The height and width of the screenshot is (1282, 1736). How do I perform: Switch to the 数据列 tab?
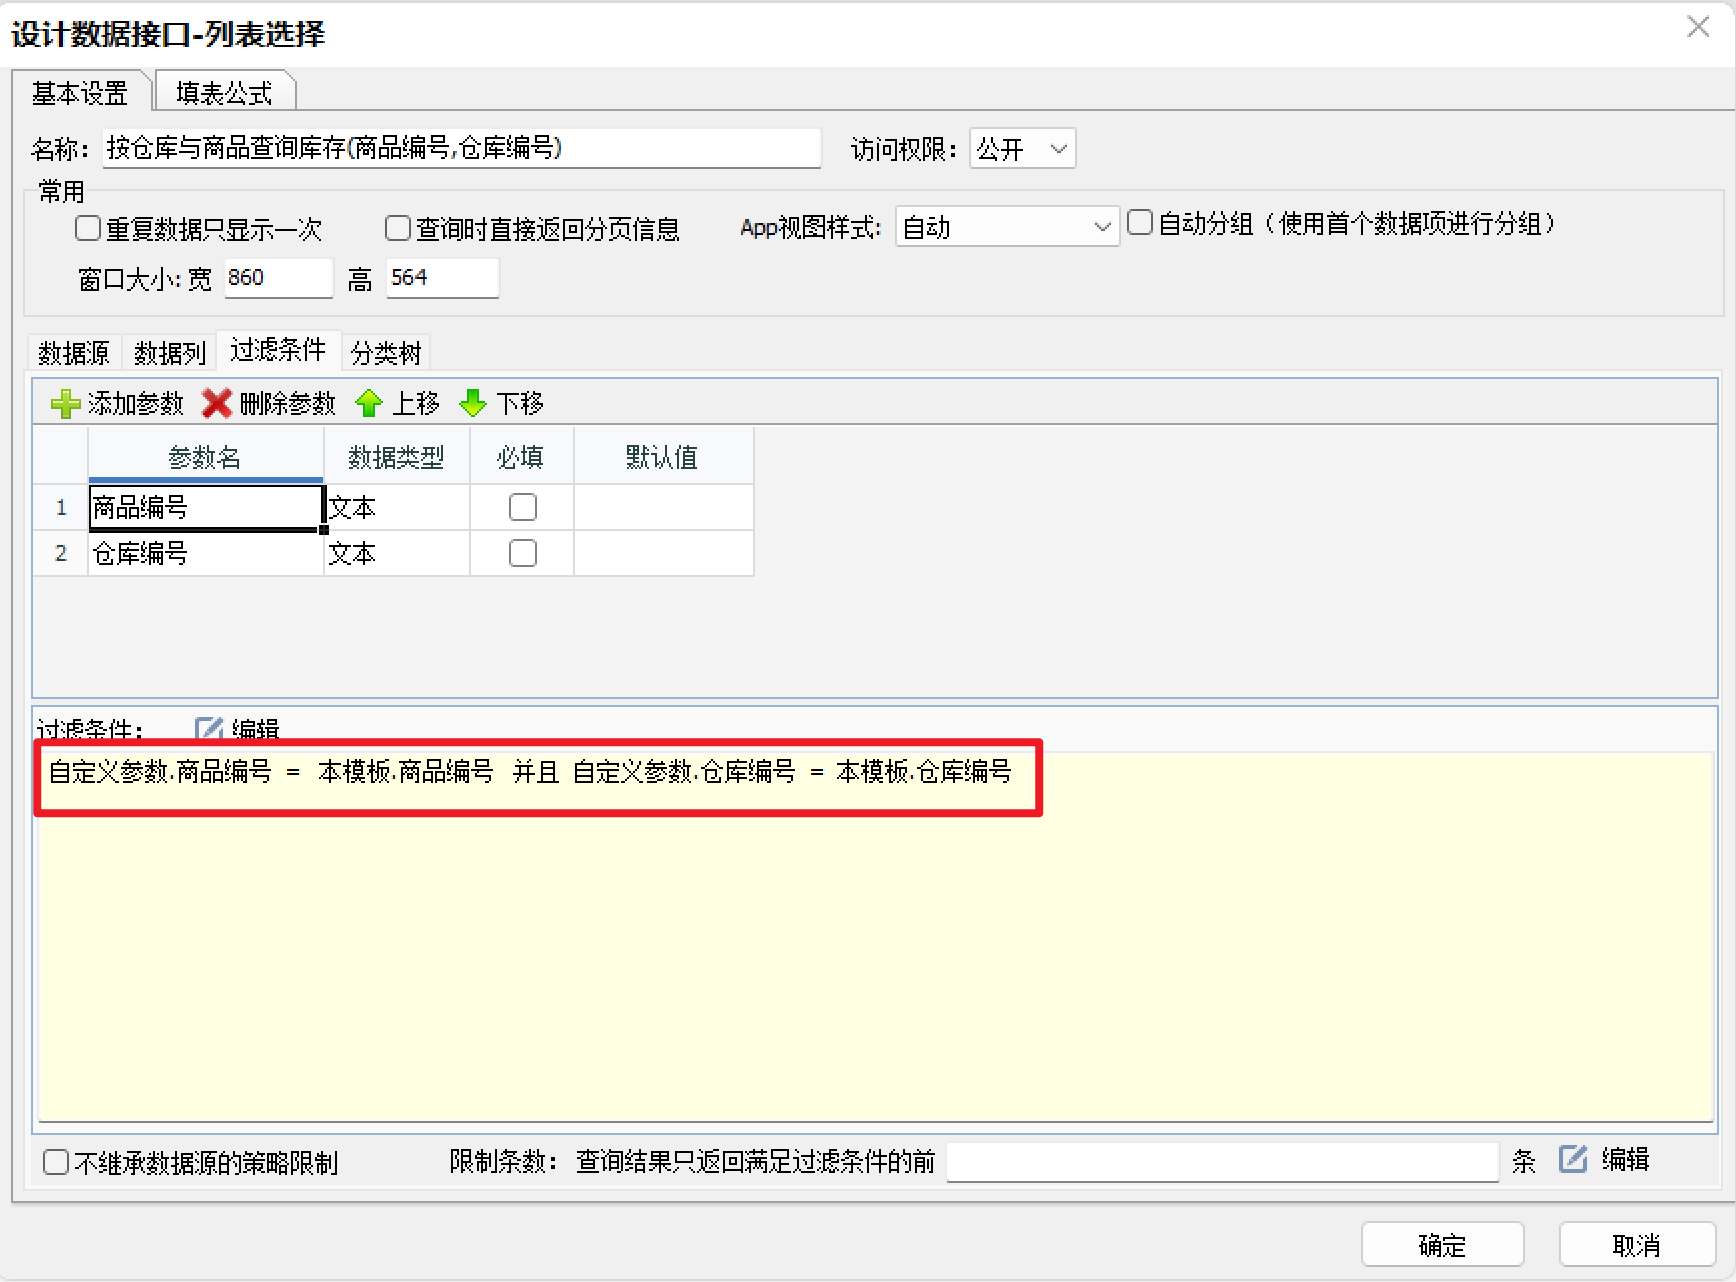pos(170,353)
